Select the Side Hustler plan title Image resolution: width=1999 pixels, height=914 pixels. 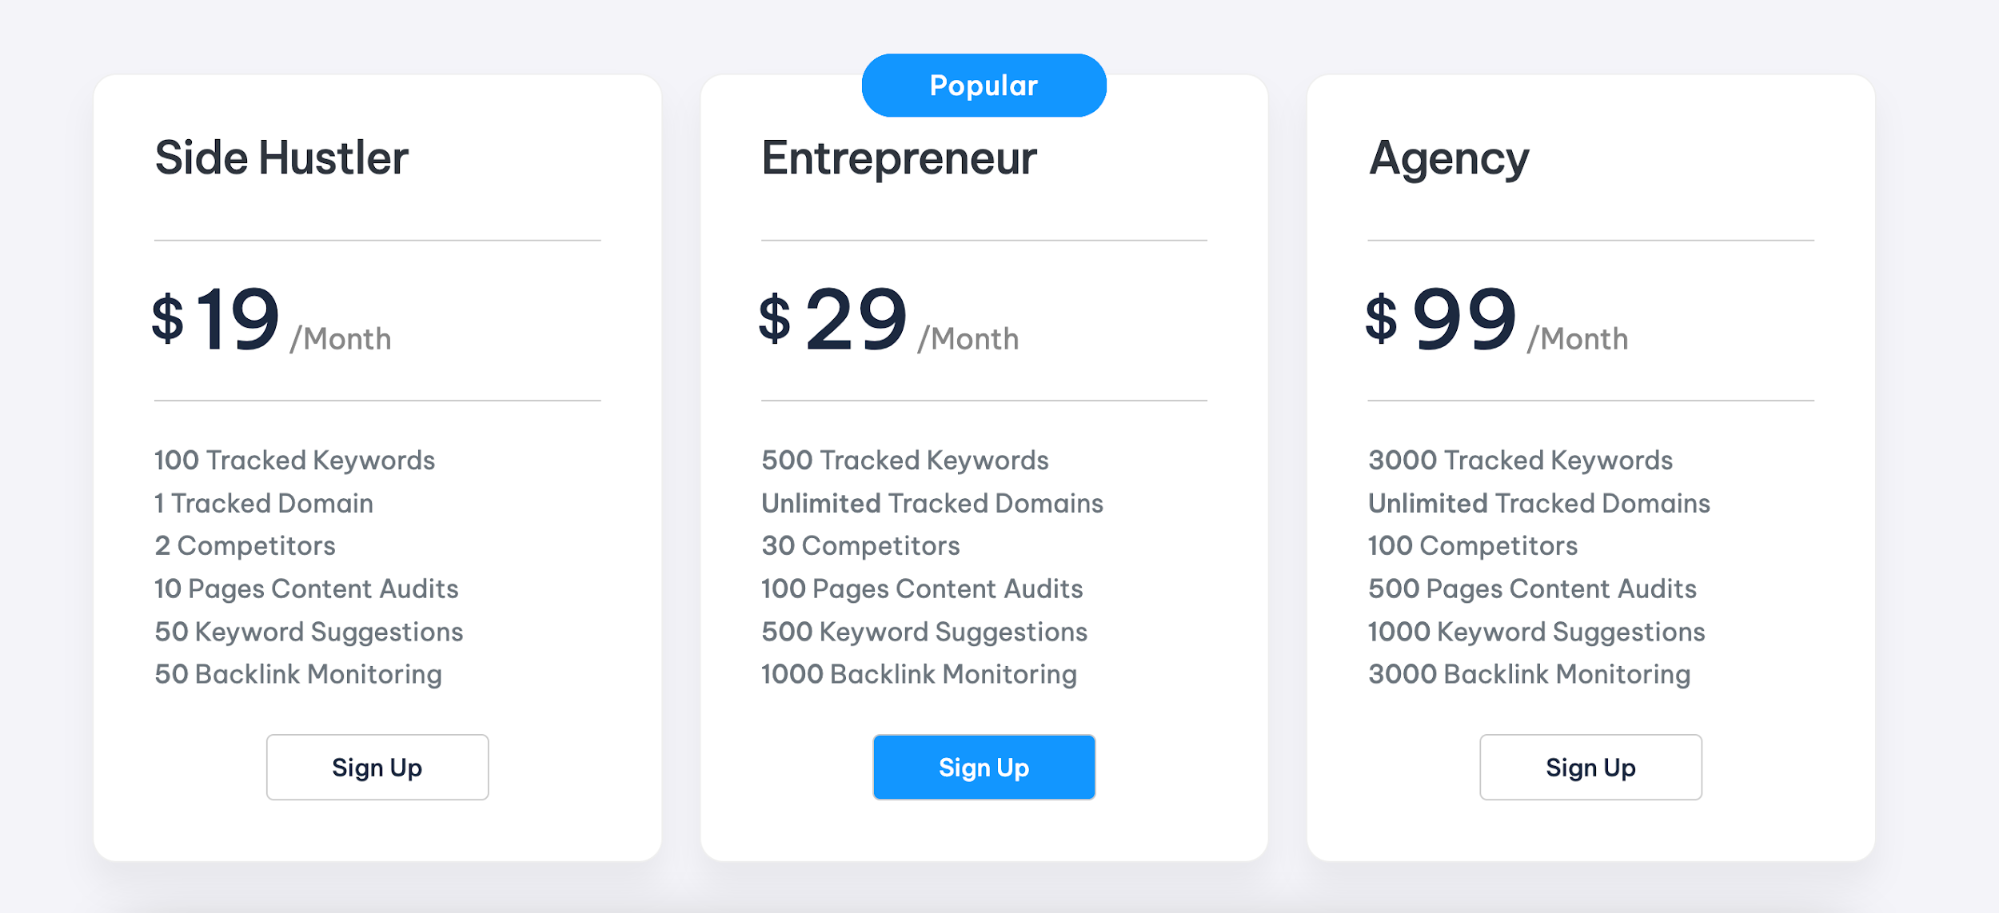[x=281, y=158]
